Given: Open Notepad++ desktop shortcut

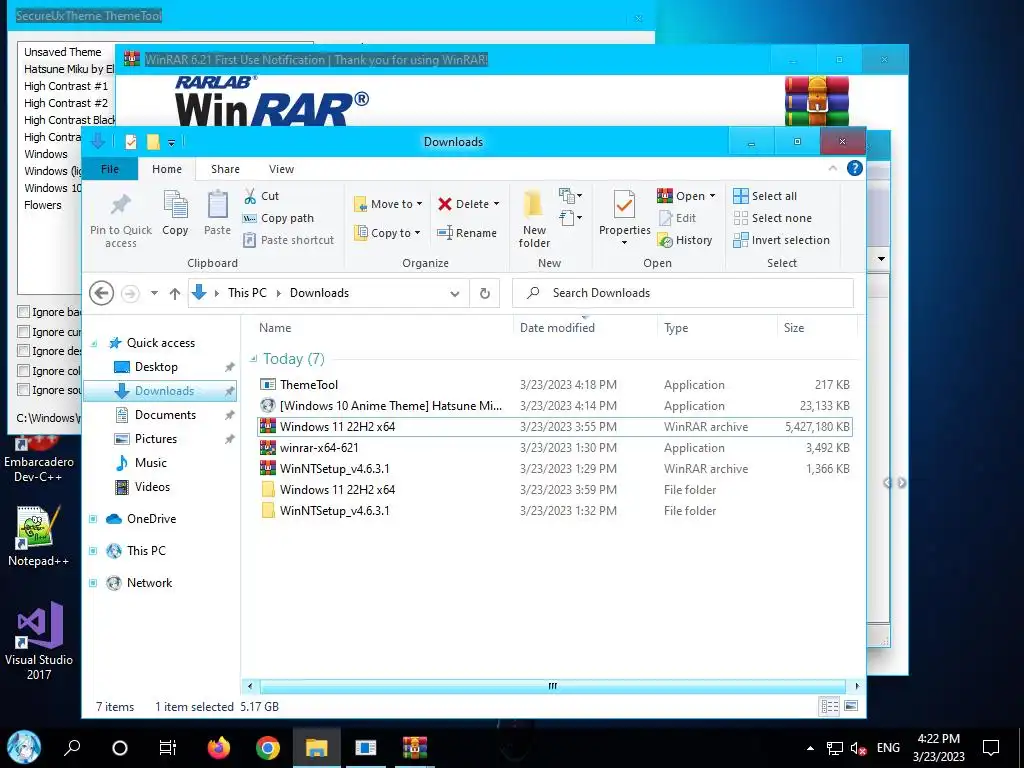Looking at the screenshot, I should click(38, 536).
